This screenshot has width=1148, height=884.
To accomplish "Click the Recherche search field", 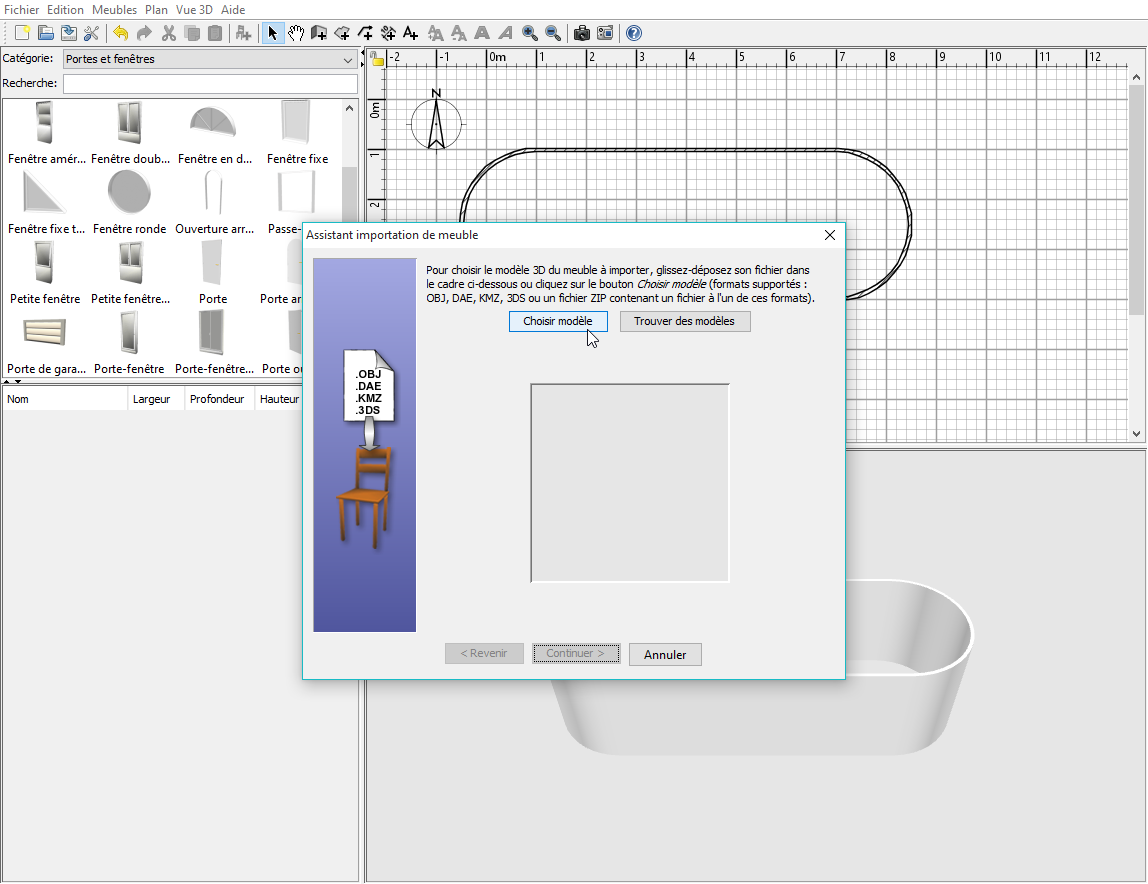I will point(210,83).
